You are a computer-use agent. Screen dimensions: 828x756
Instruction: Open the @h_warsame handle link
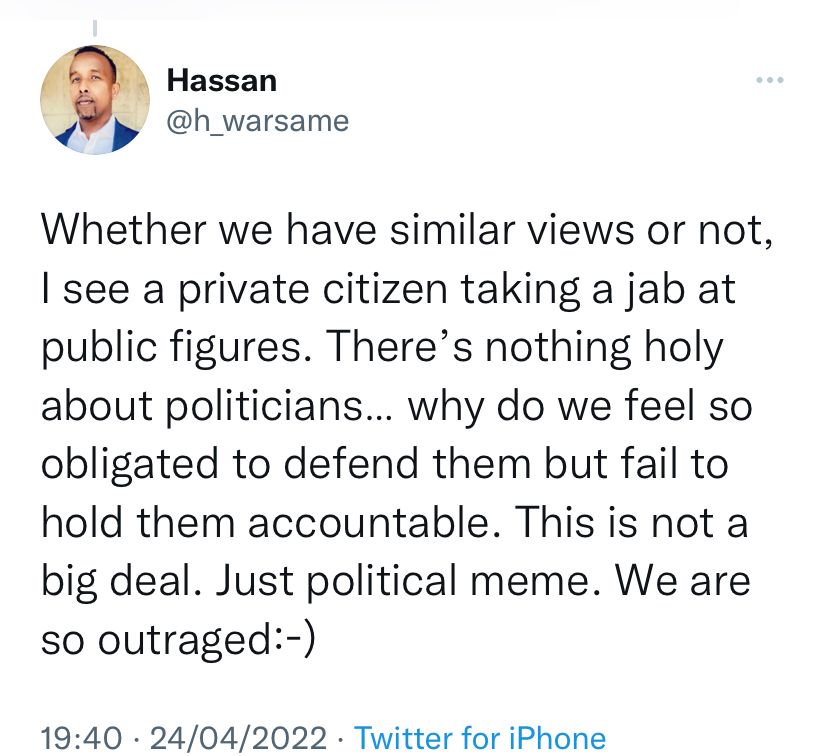point(258,121)
